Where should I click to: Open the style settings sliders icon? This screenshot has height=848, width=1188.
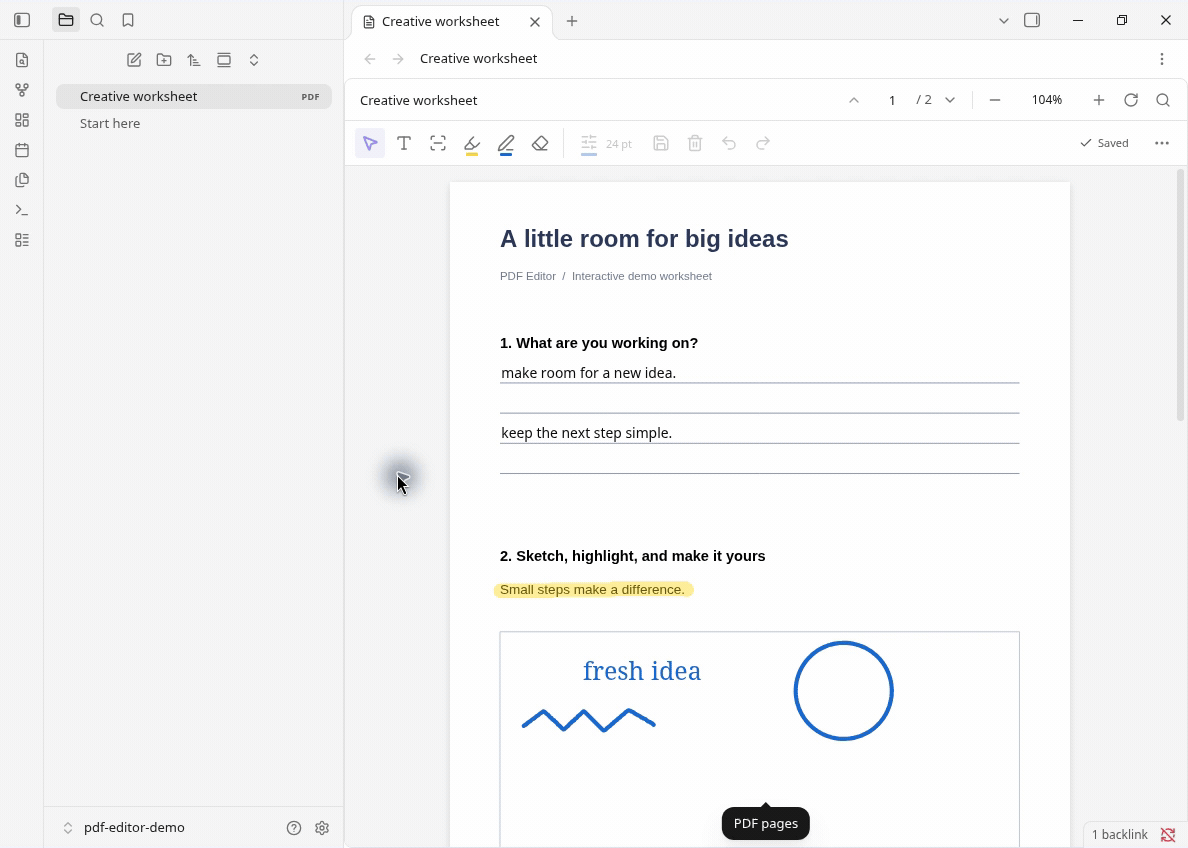point(589,143)
